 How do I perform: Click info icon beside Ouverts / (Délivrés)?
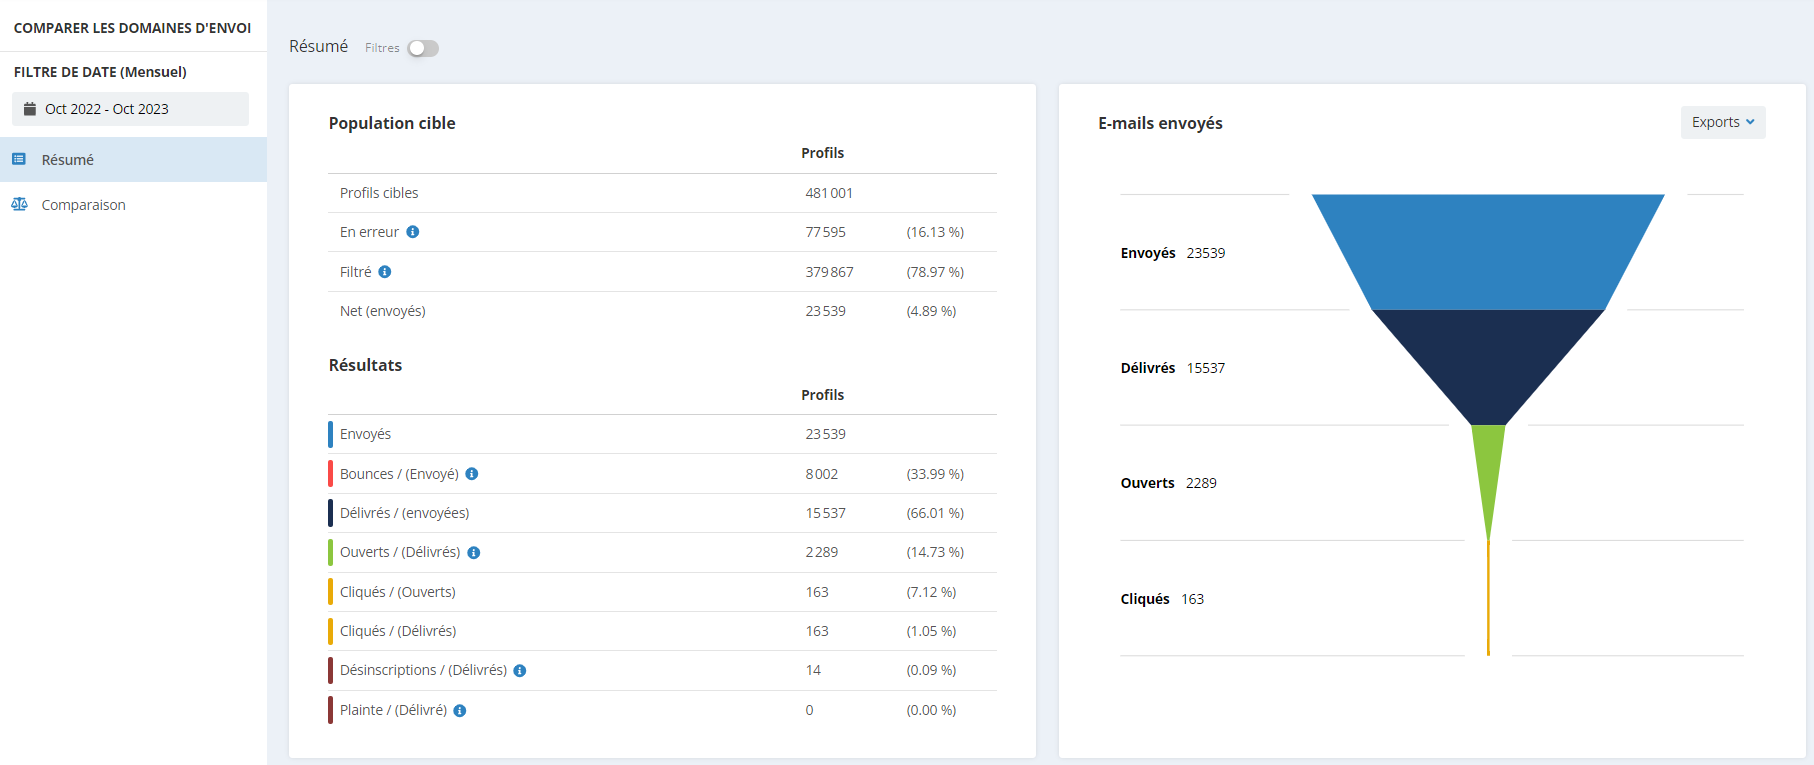474,553
